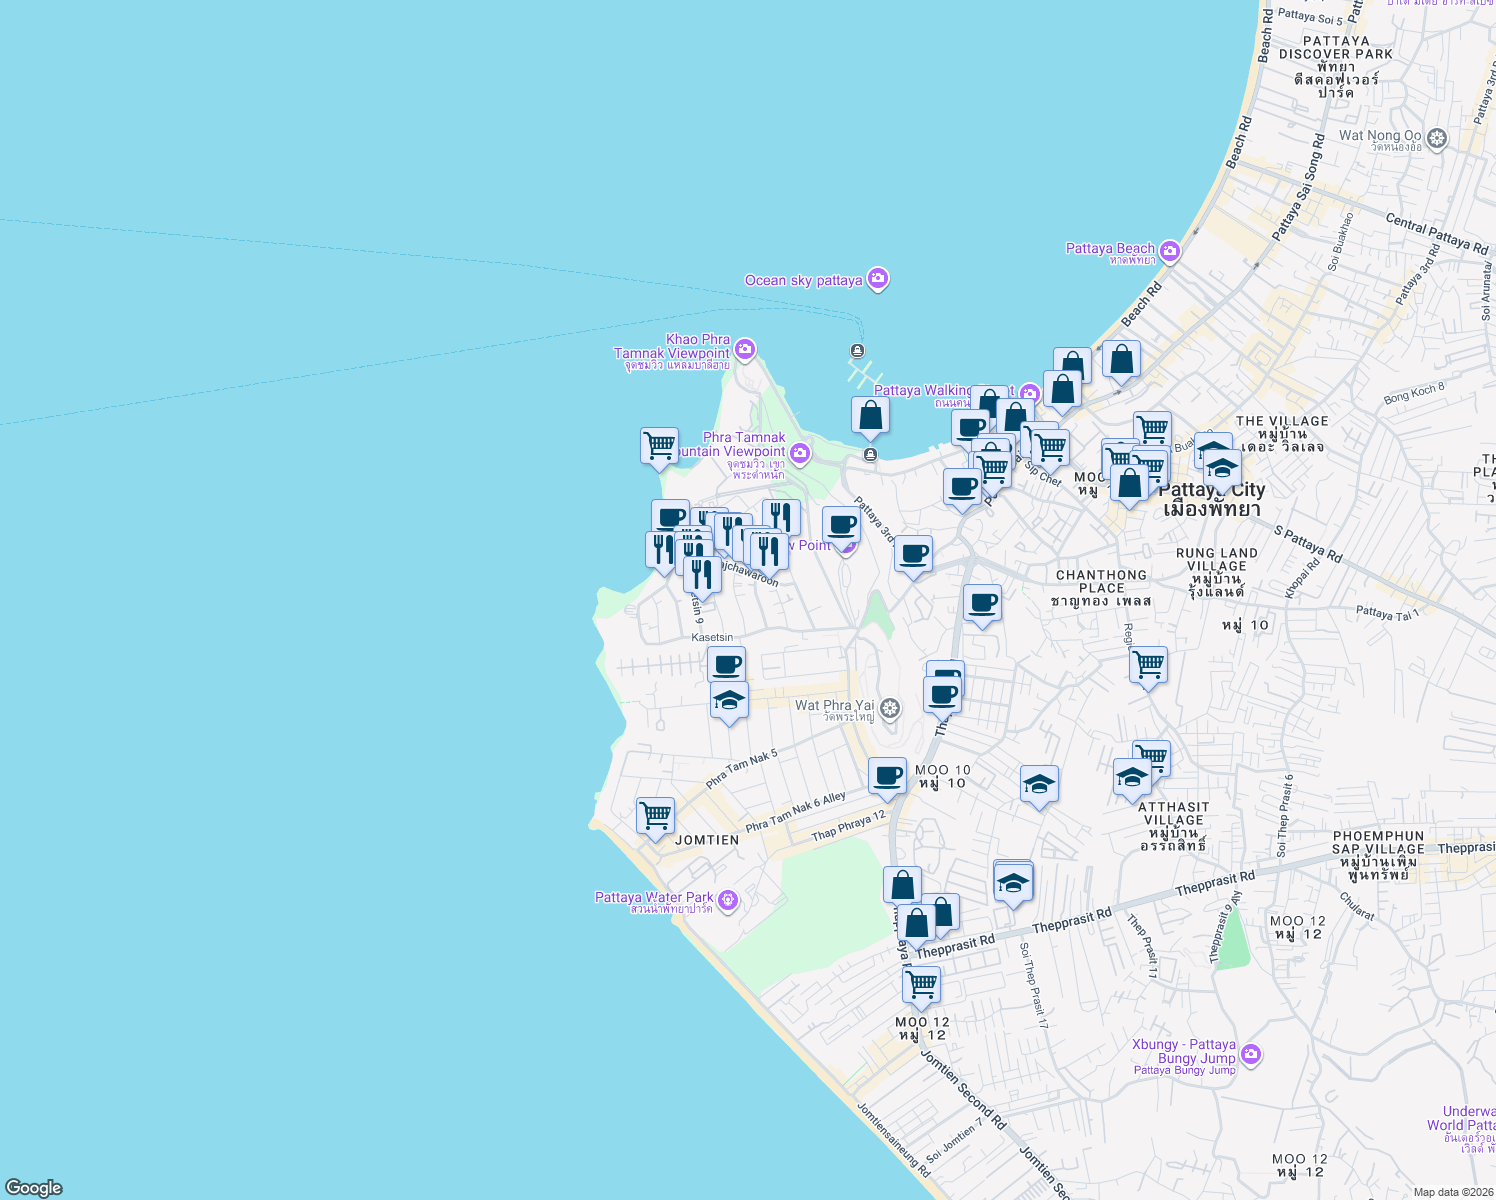Click the Google logo
1496x1200 pixels.
click(x=34, y=1188)
